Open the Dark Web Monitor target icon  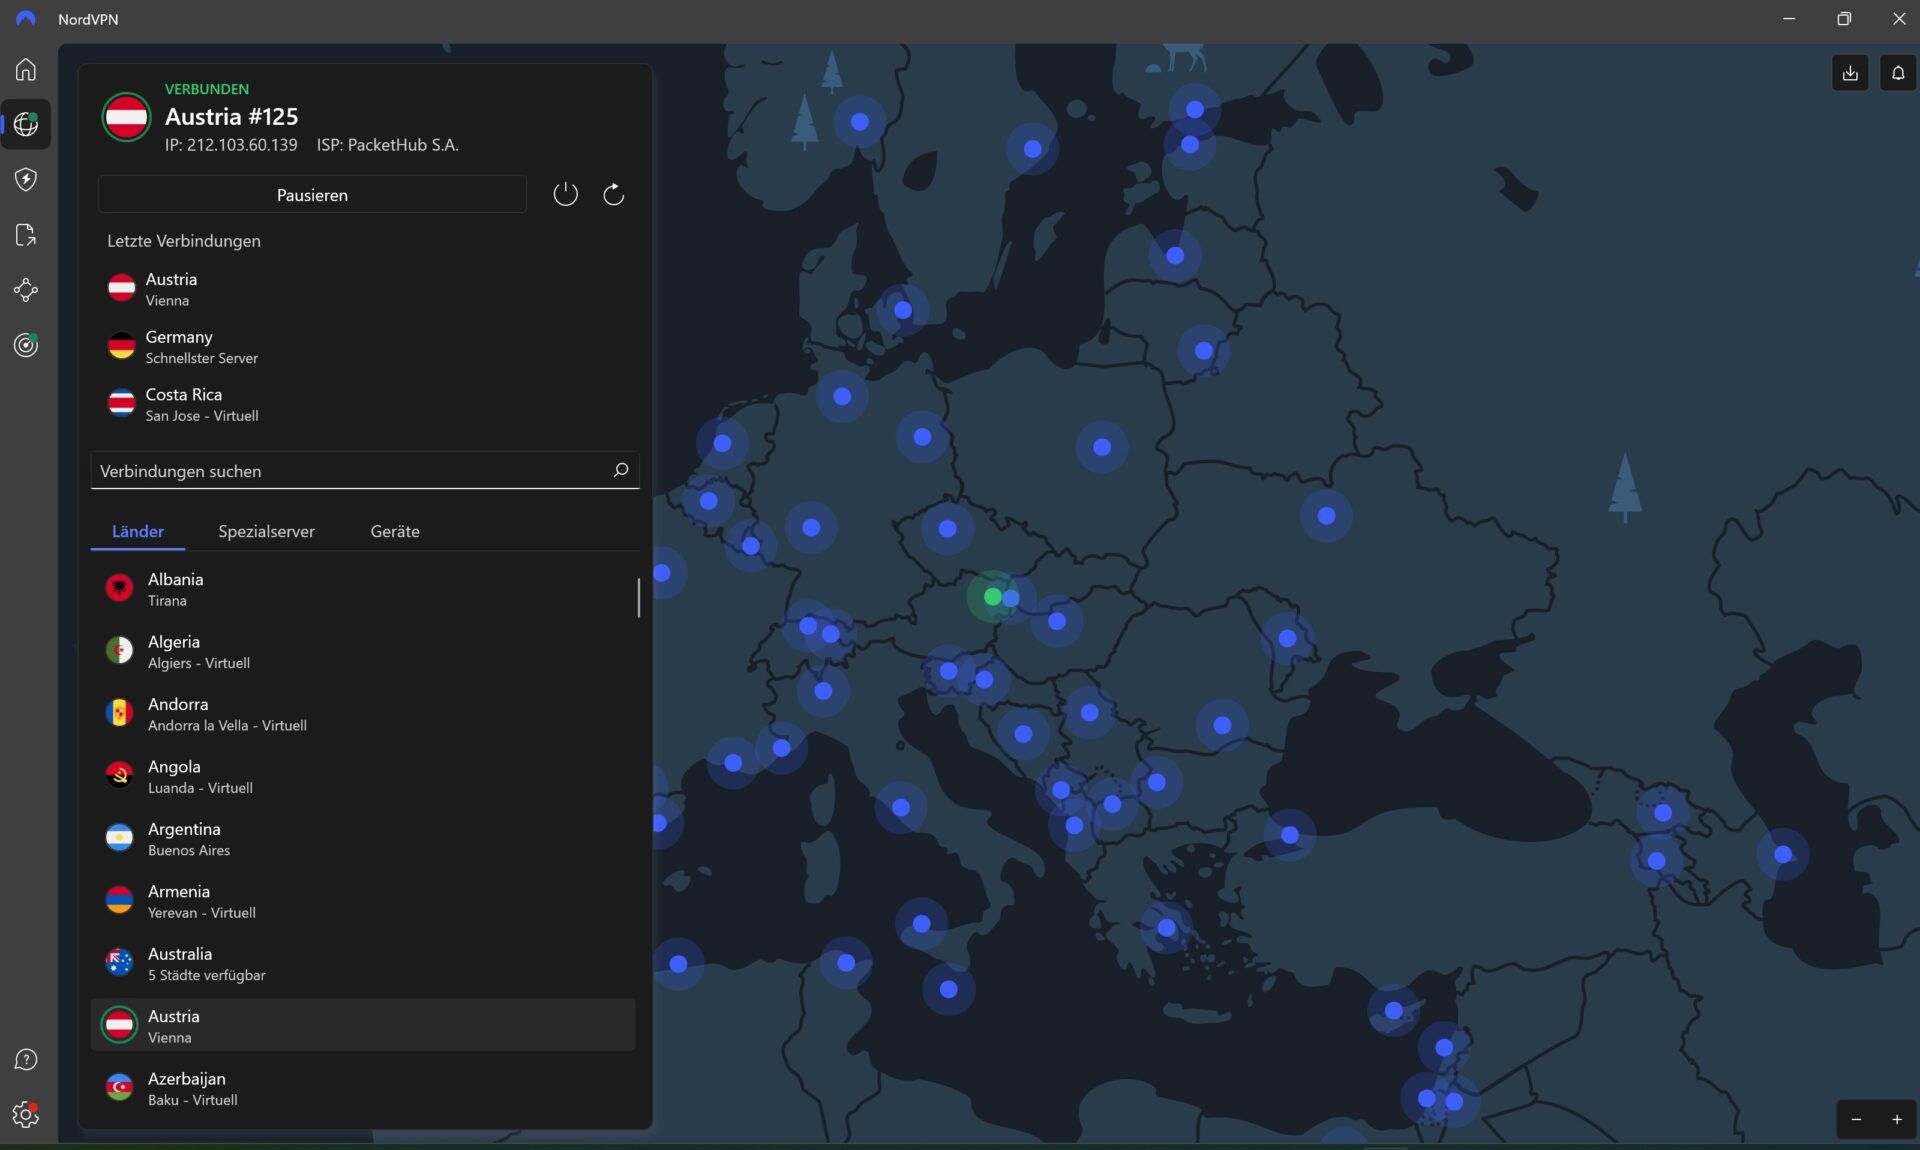[26, 345]
